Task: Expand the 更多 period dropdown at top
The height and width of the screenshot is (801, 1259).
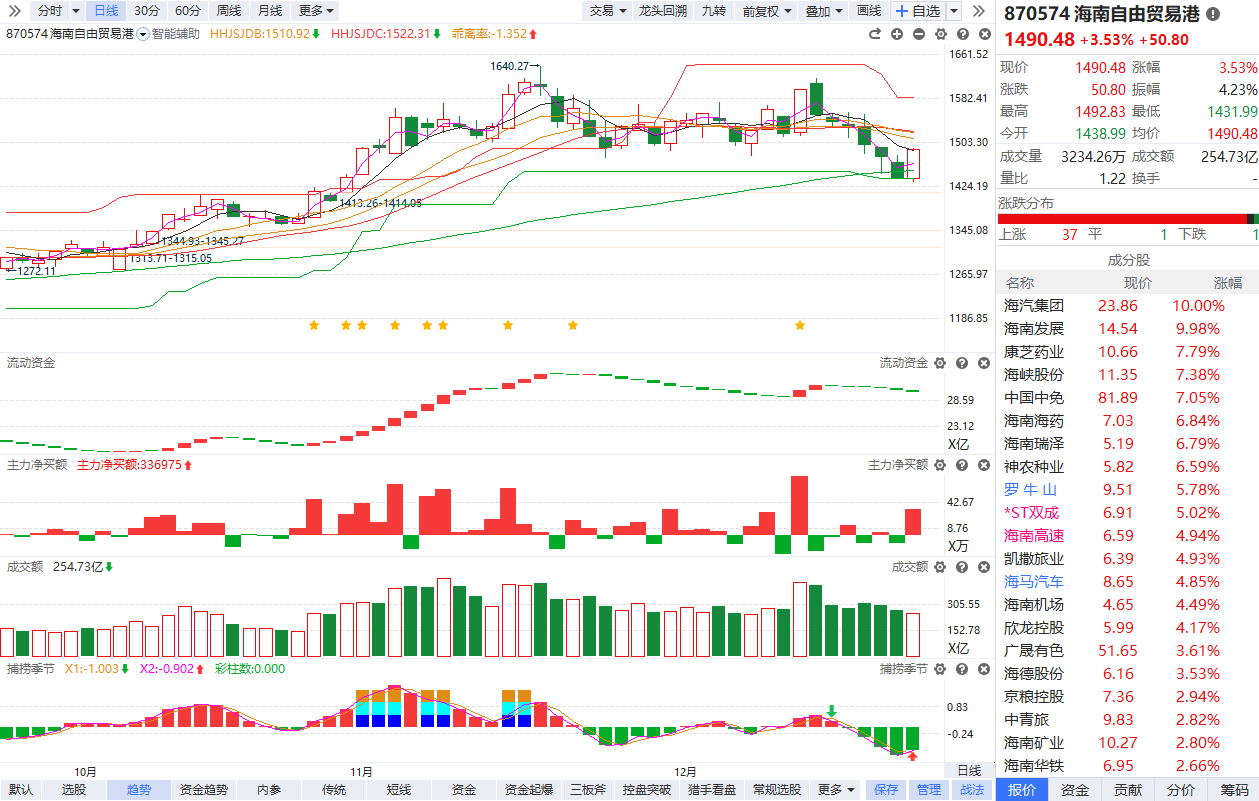Action: [x=316, y=11]
